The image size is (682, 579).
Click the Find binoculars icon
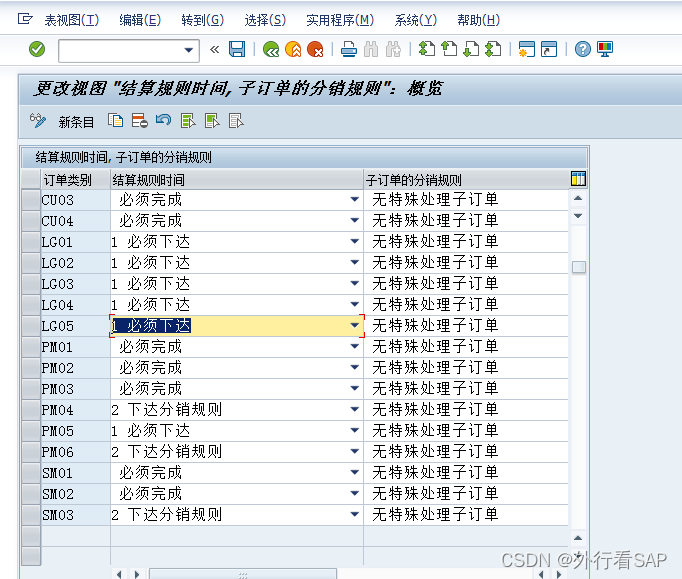(x=371, y=49)
